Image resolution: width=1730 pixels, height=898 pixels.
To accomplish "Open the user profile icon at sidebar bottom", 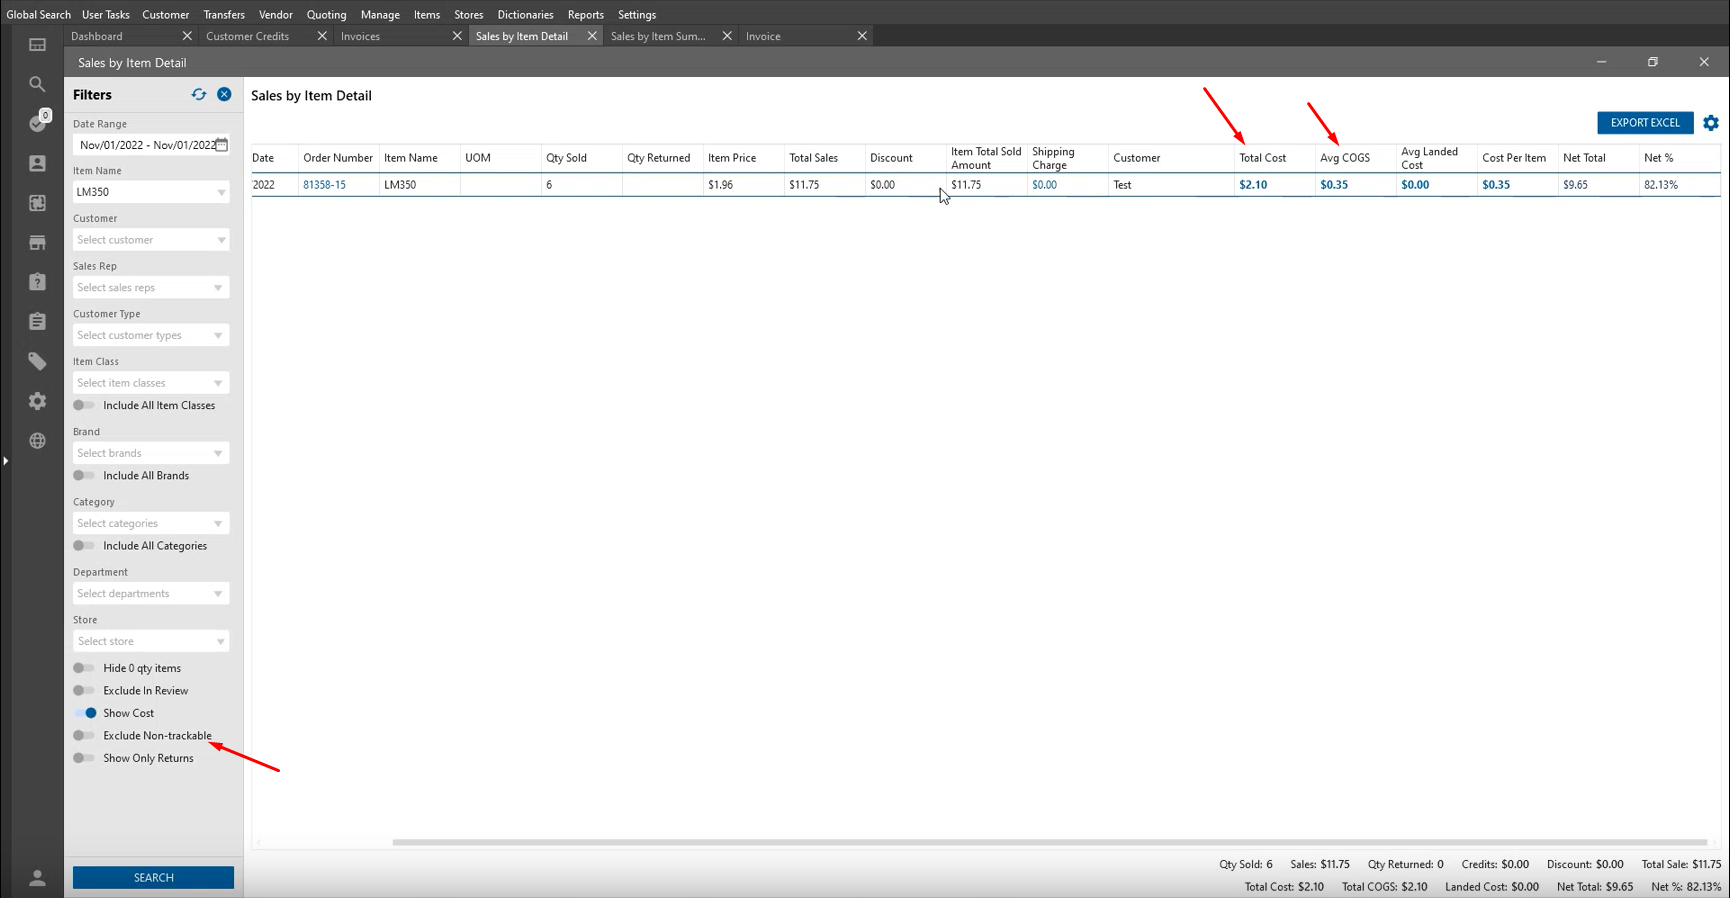I will [37, 878].
